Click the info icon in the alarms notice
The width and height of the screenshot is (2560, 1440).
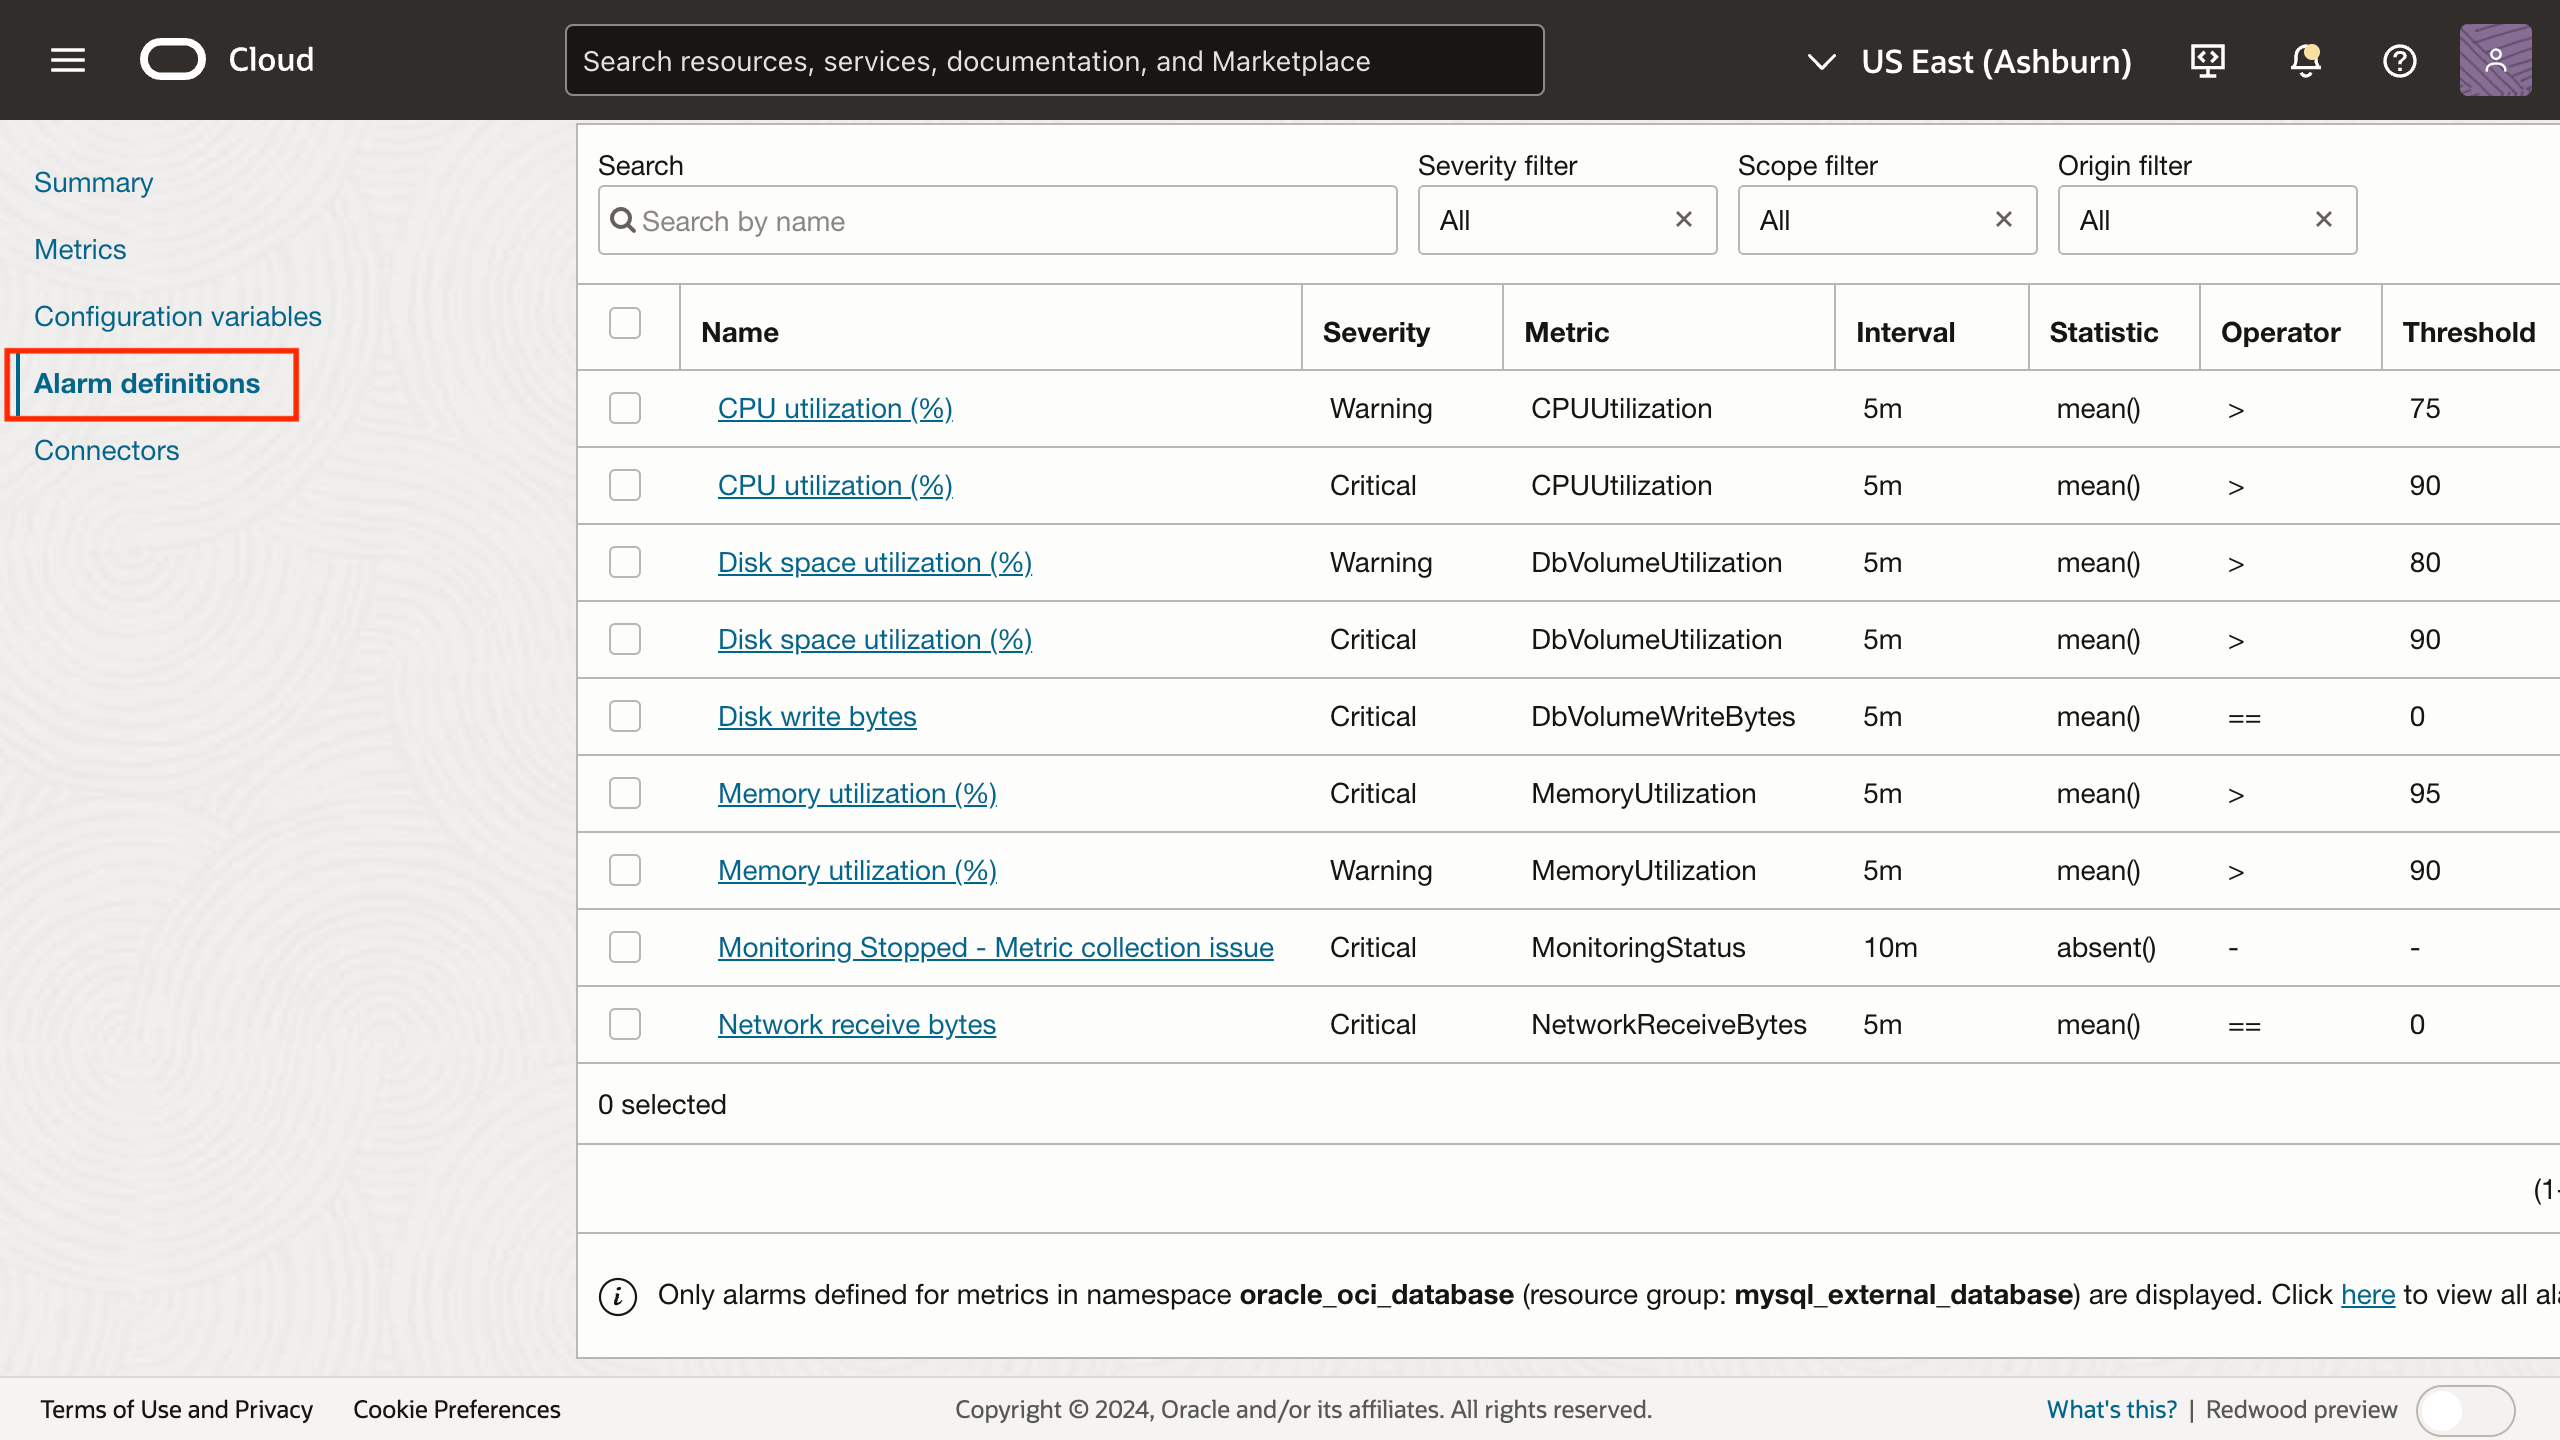pos(617,1295)
